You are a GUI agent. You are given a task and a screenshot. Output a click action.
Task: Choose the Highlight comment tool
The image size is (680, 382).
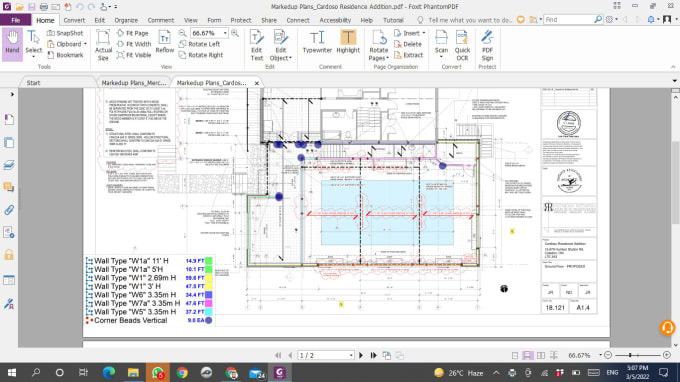(348, 42)
